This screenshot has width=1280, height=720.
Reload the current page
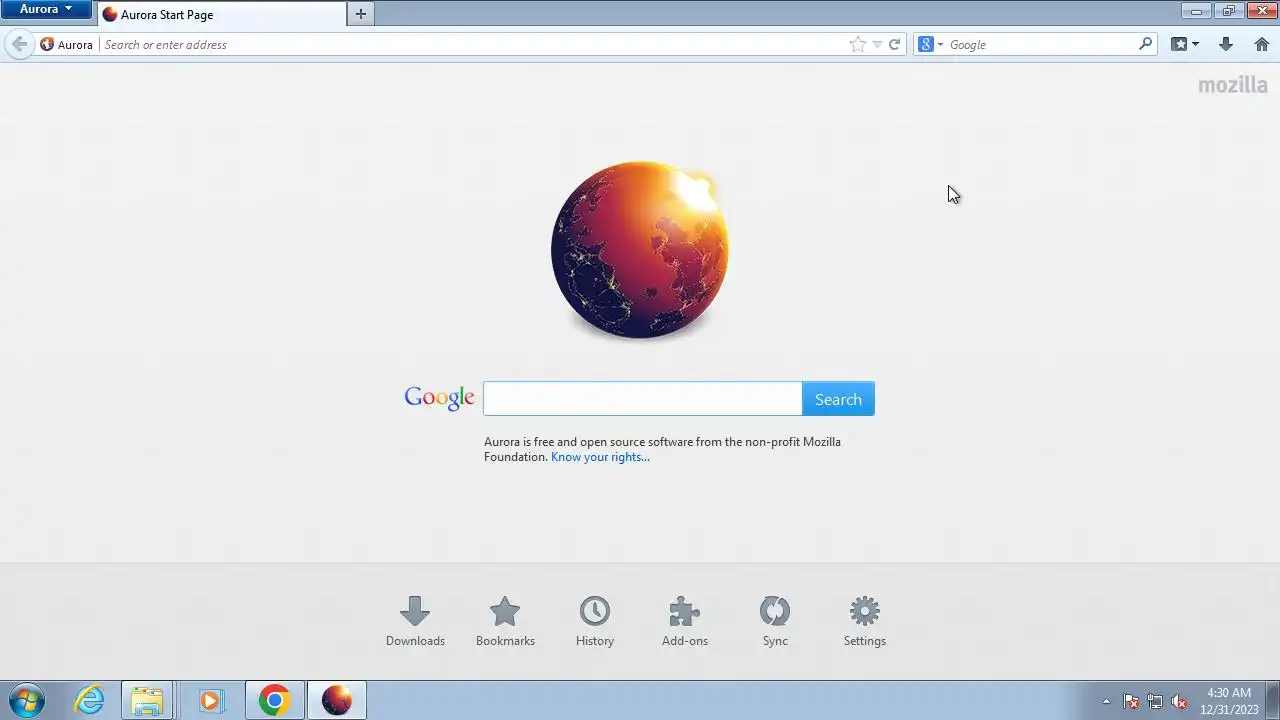pyautogui.click(x=895, y=44)
